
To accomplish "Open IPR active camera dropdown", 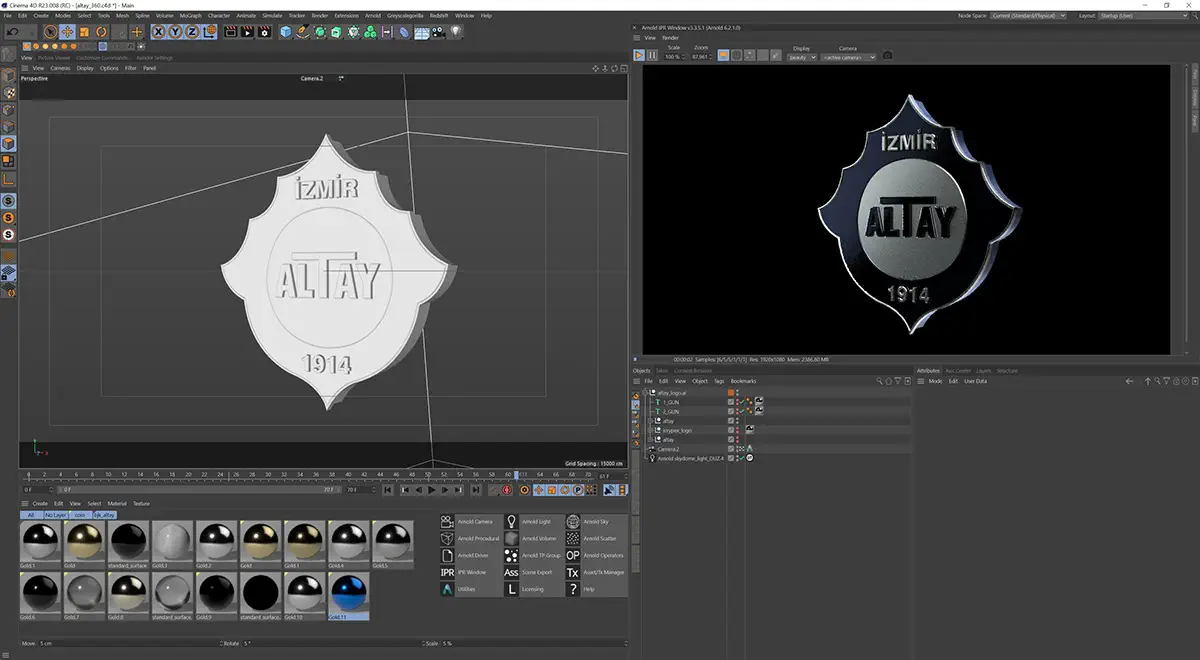I will pos(848,57).
